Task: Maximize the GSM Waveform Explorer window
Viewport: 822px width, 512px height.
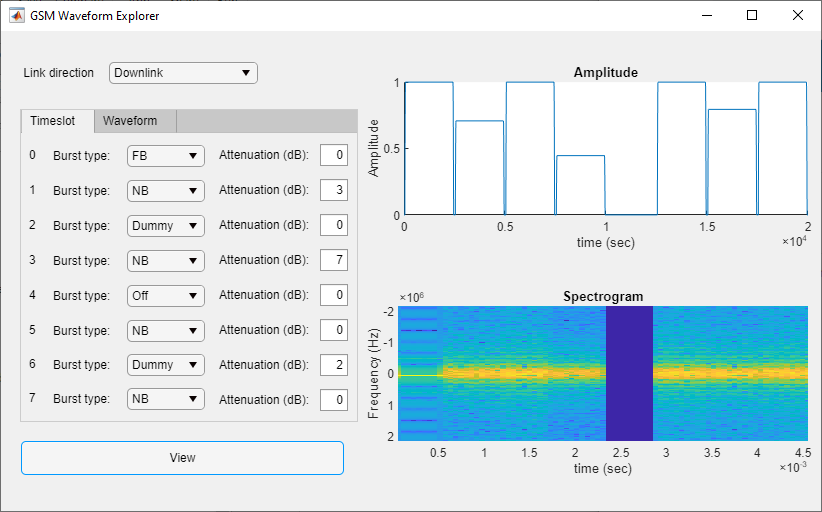Action: 752,15
